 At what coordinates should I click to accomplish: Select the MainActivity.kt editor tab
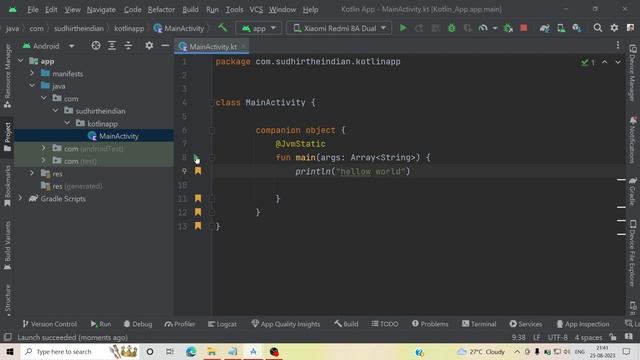tap(212, 47)
